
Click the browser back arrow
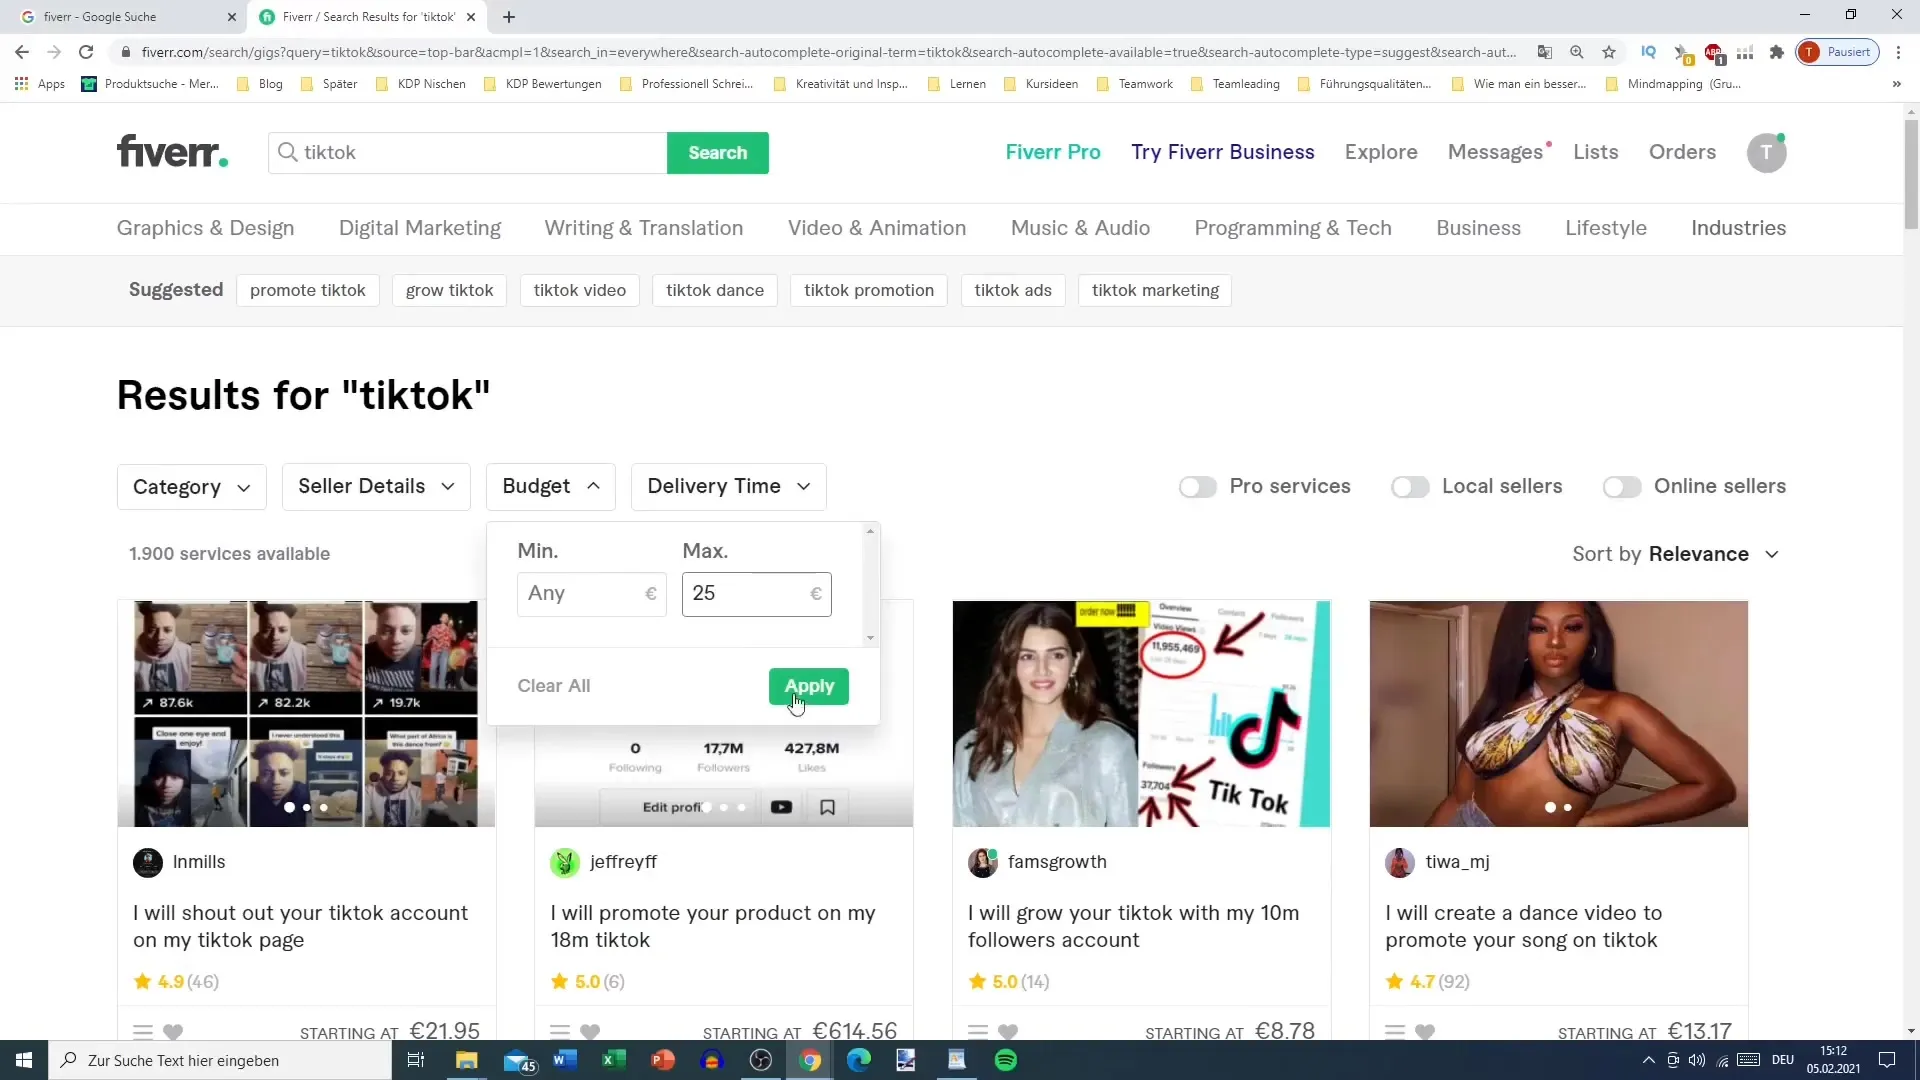(x=22, y=52)
